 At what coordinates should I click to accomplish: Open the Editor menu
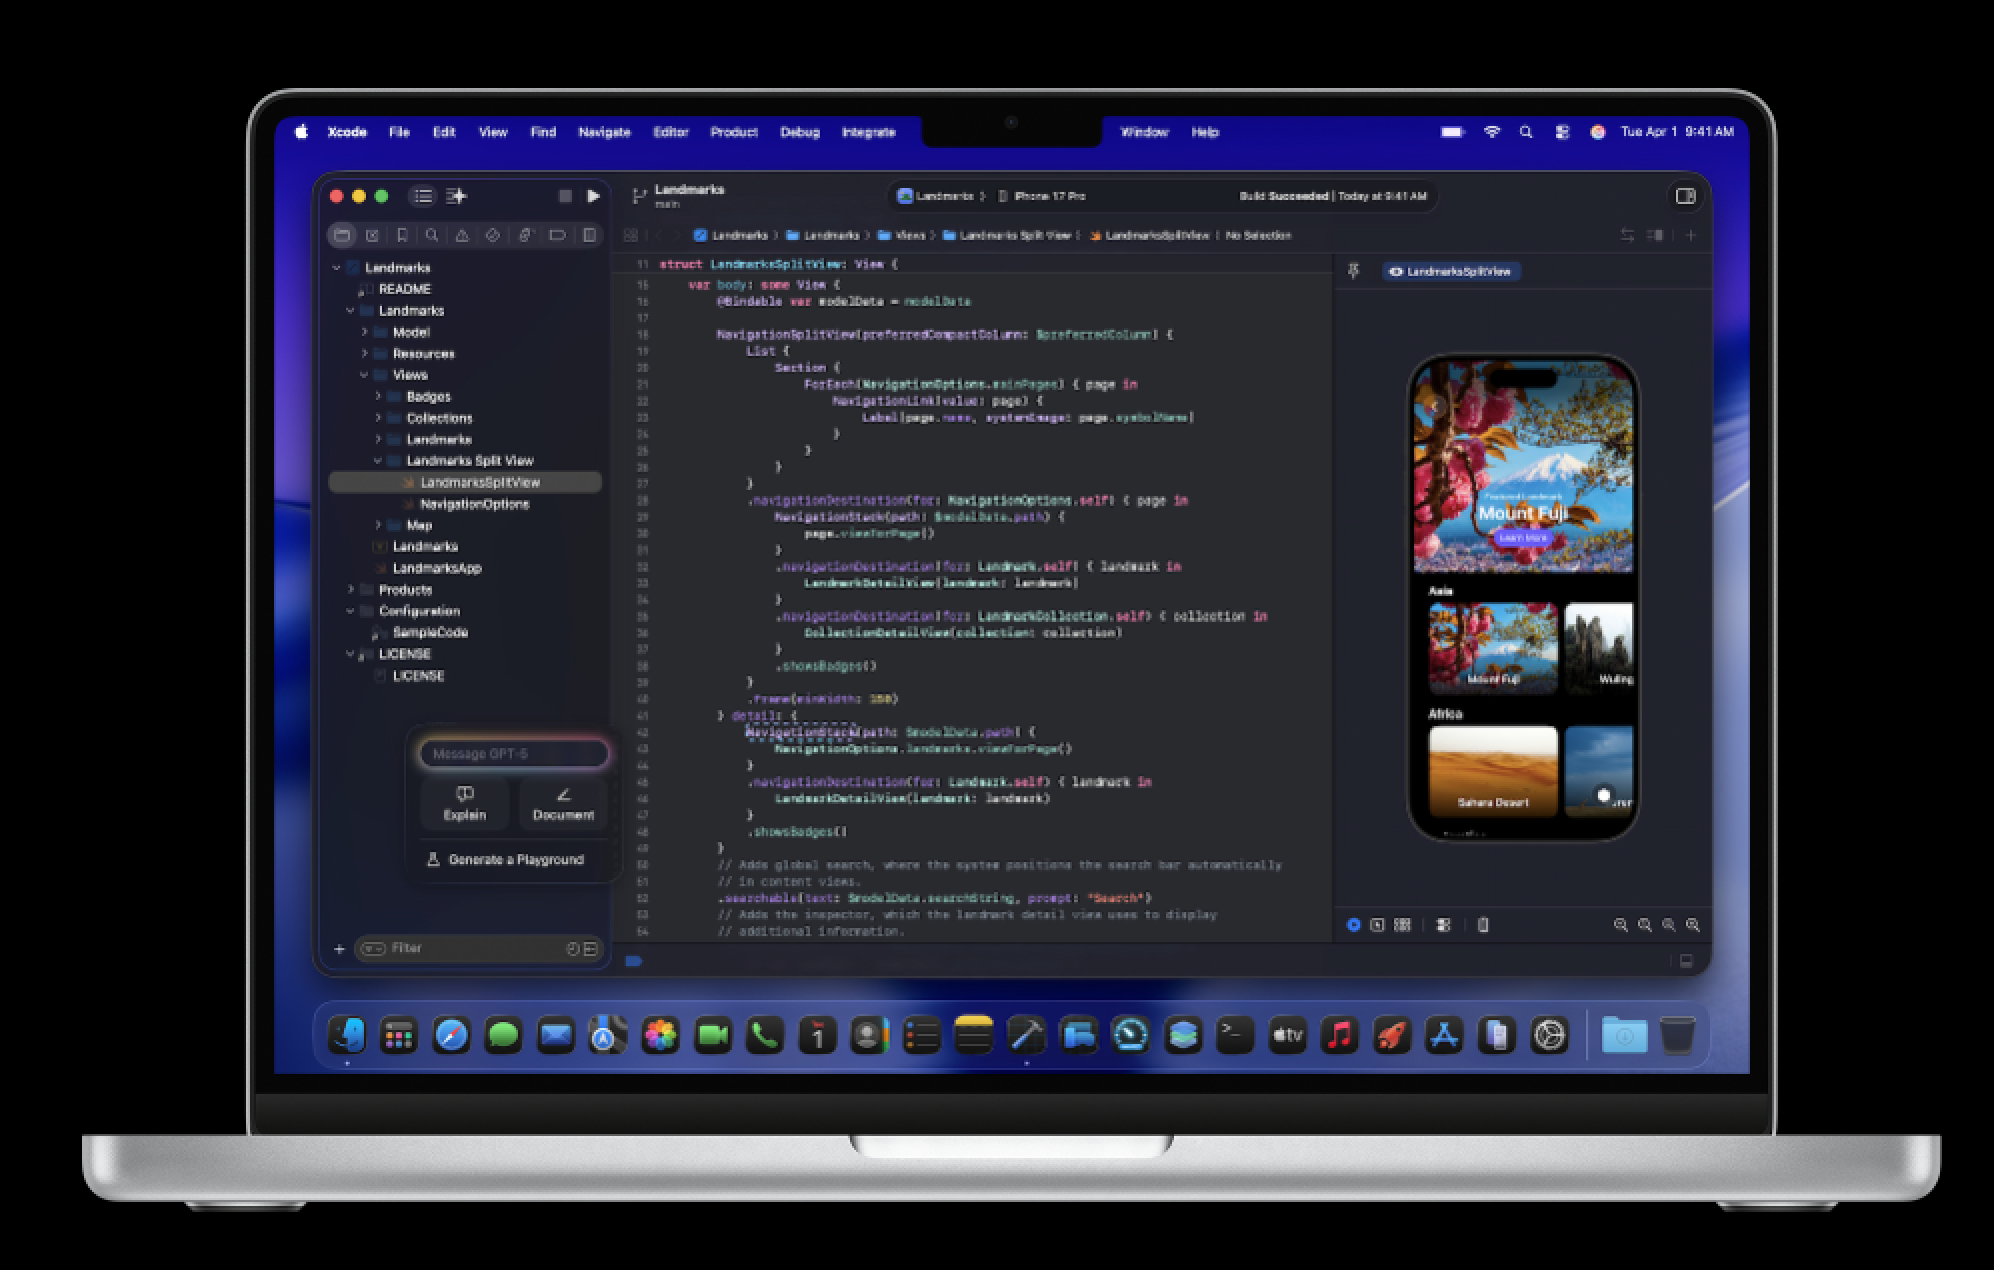670,132
